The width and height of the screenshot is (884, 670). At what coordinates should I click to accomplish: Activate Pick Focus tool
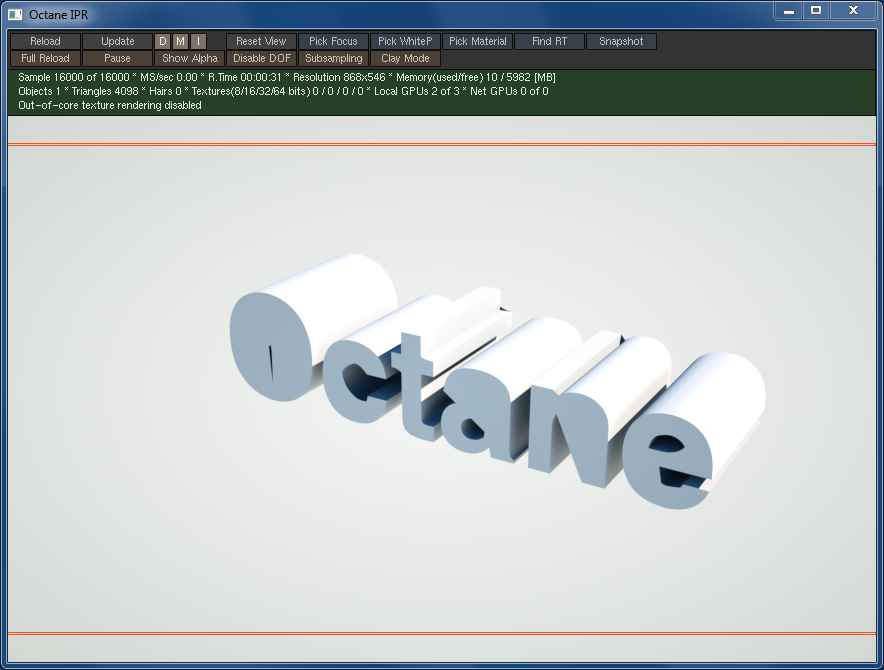point(333,41)
